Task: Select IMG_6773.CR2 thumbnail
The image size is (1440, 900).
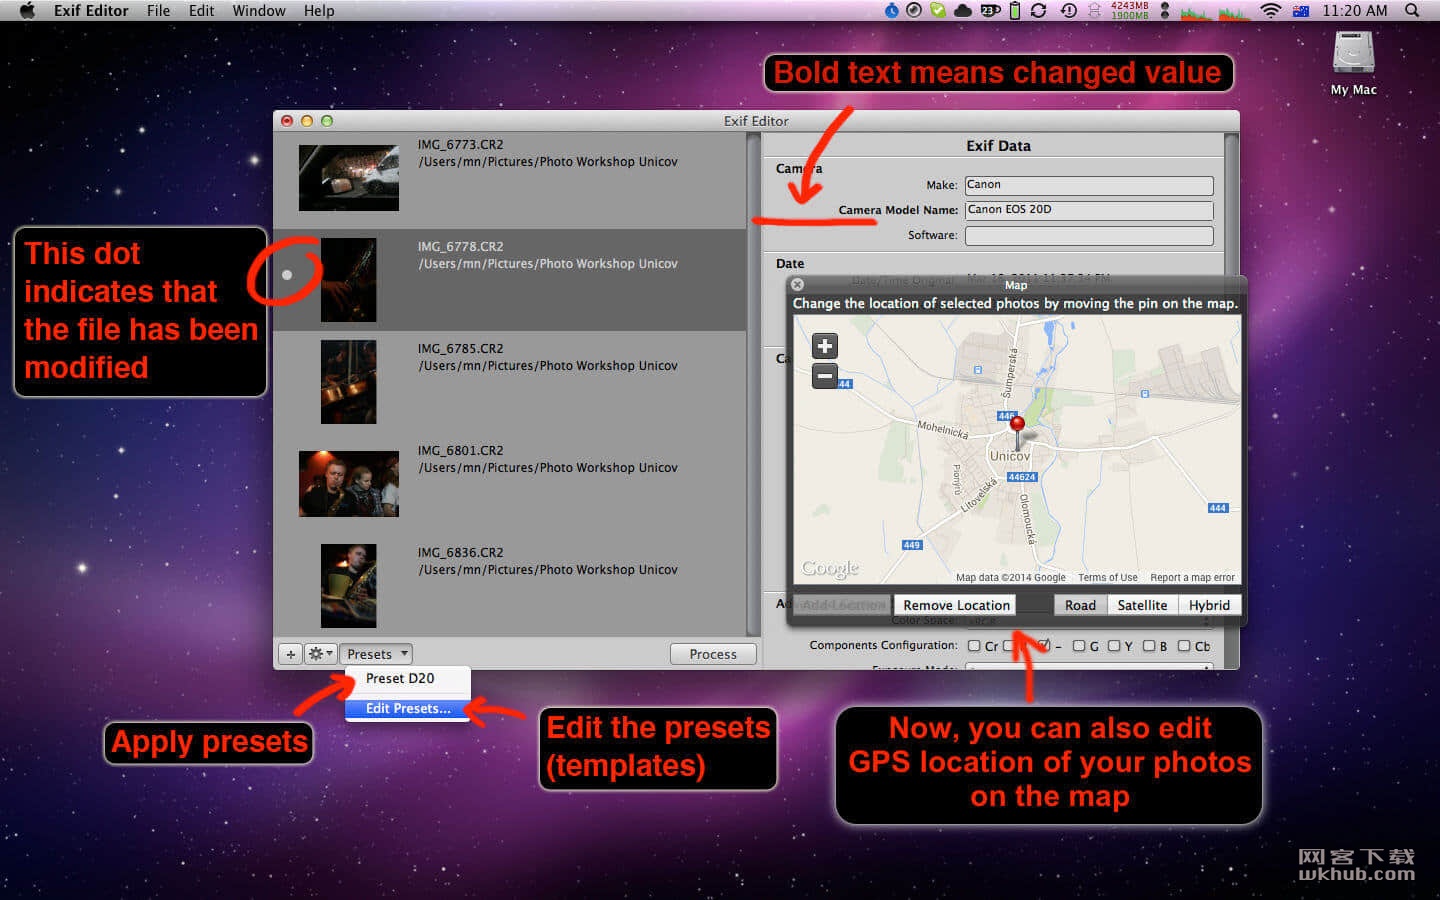Action: [x=349, y=178]
